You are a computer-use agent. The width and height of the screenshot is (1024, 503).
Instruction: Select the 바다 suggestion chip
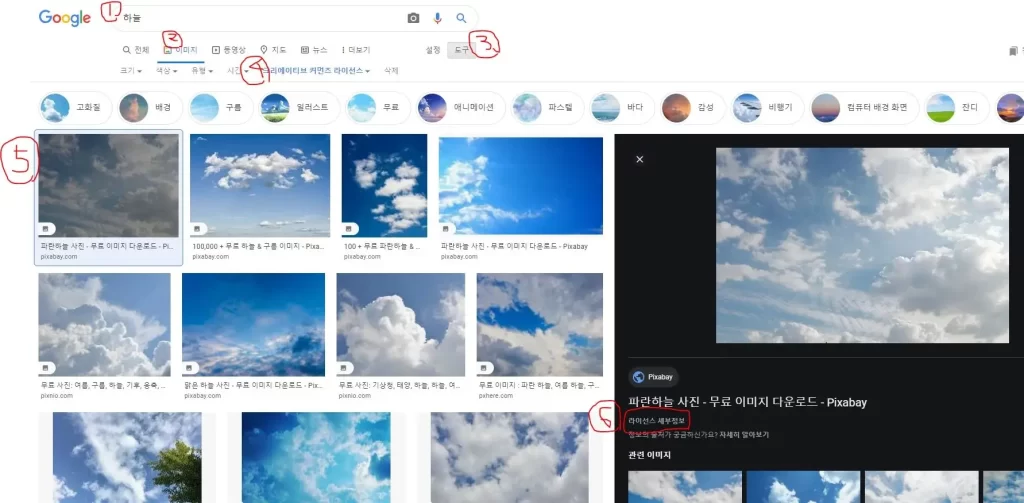[620, 107]
